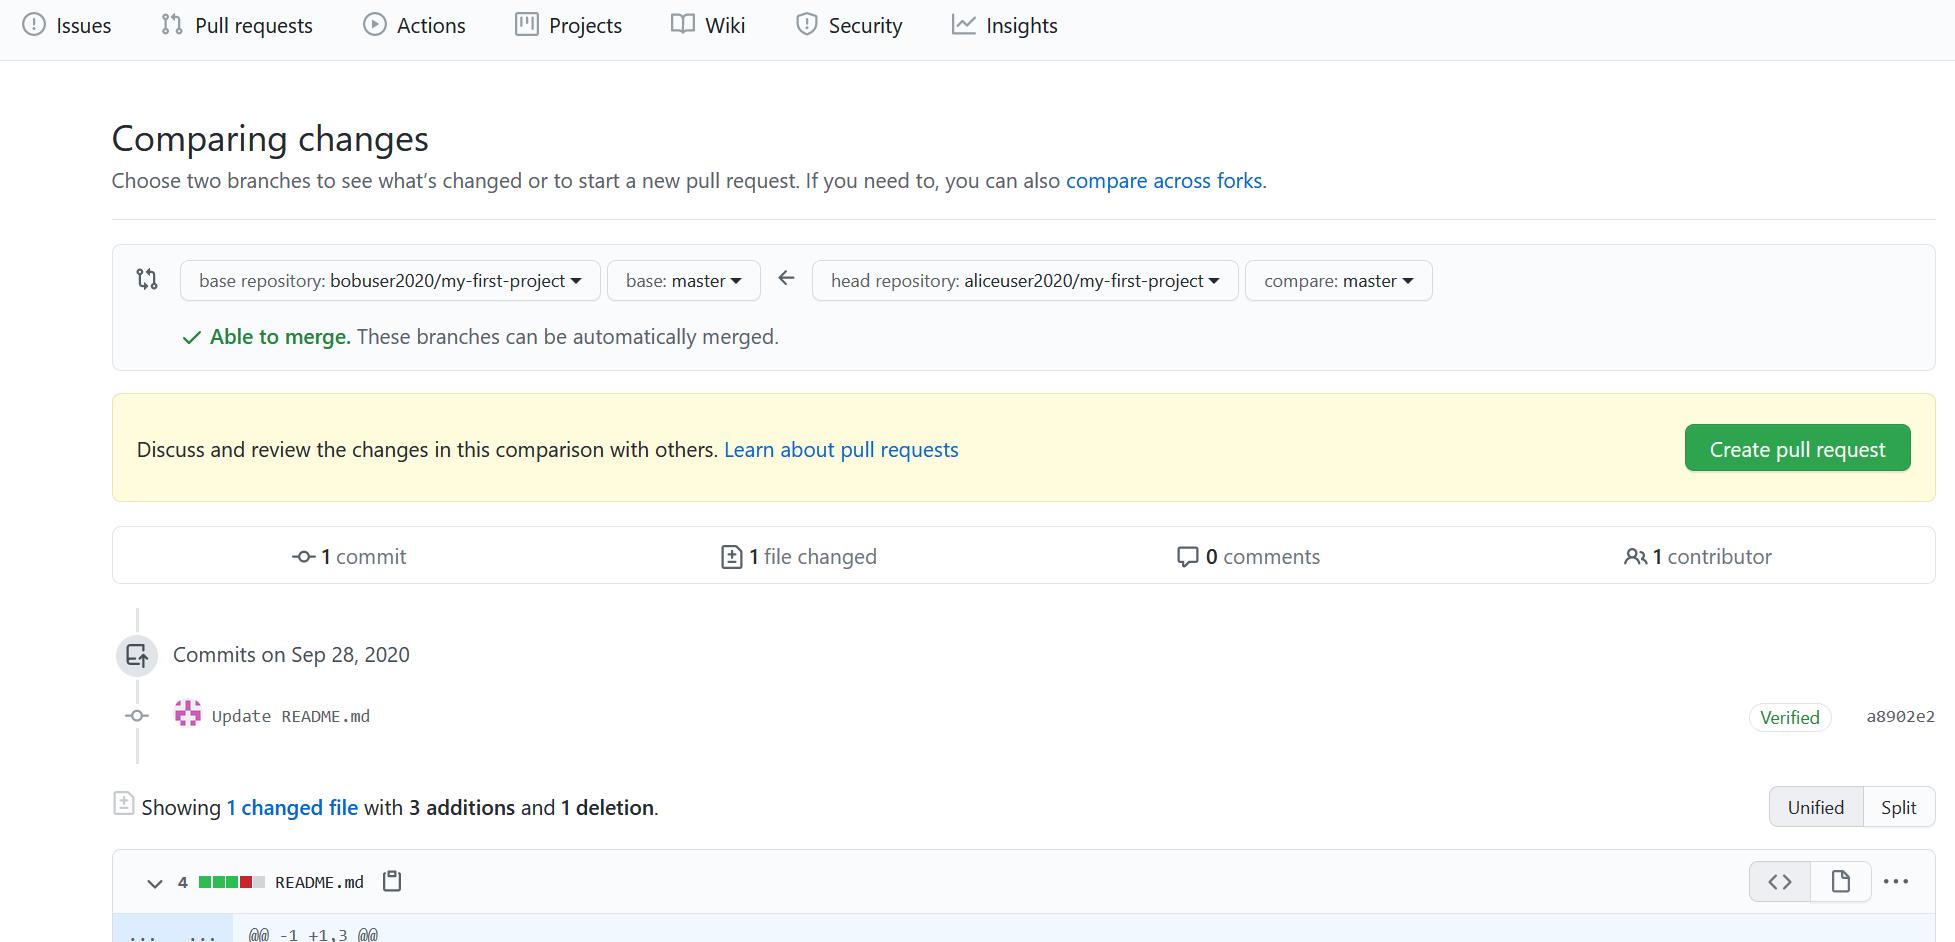Screen dimensions: 1955x942
Task: Open the base repository dropdown
Action: tap(390, 281)
